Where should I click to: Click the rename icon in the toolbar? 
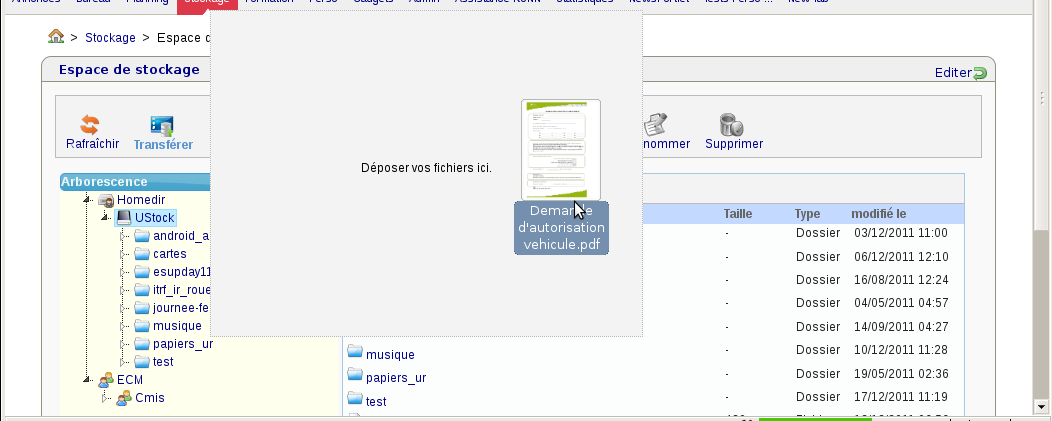click(x=656, y=124)
